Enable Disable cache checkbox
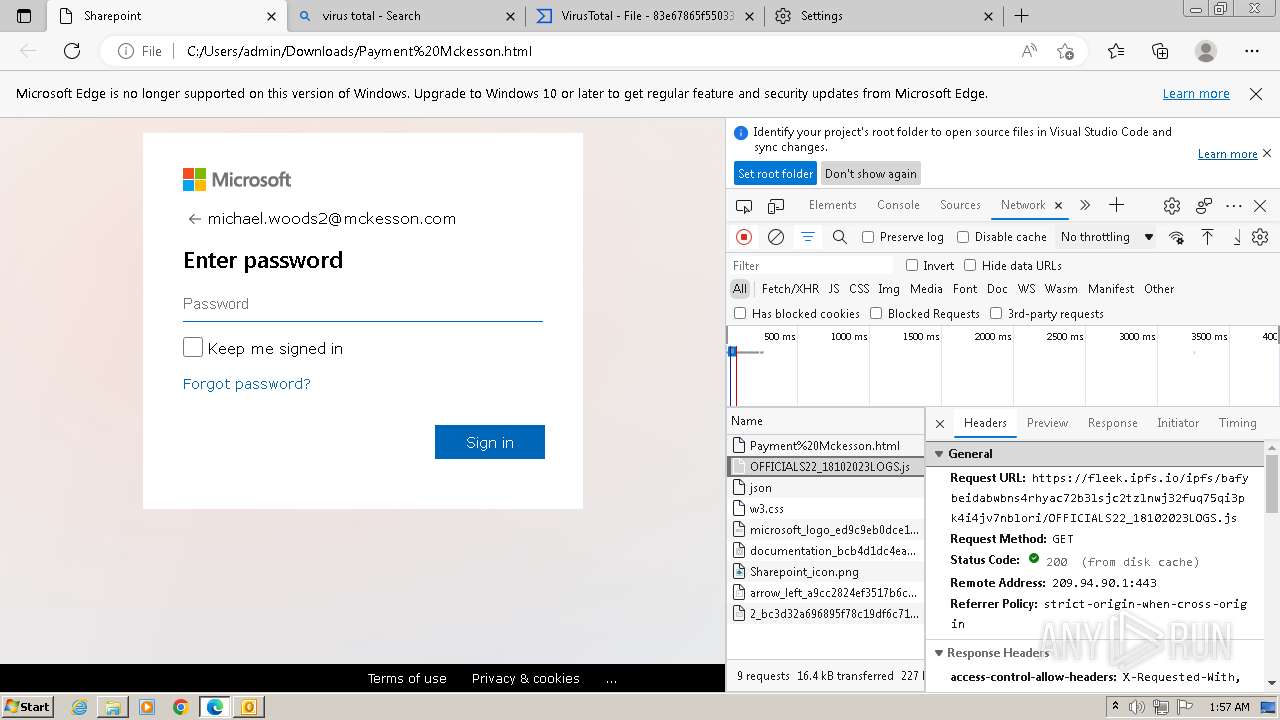 (963, 237)
